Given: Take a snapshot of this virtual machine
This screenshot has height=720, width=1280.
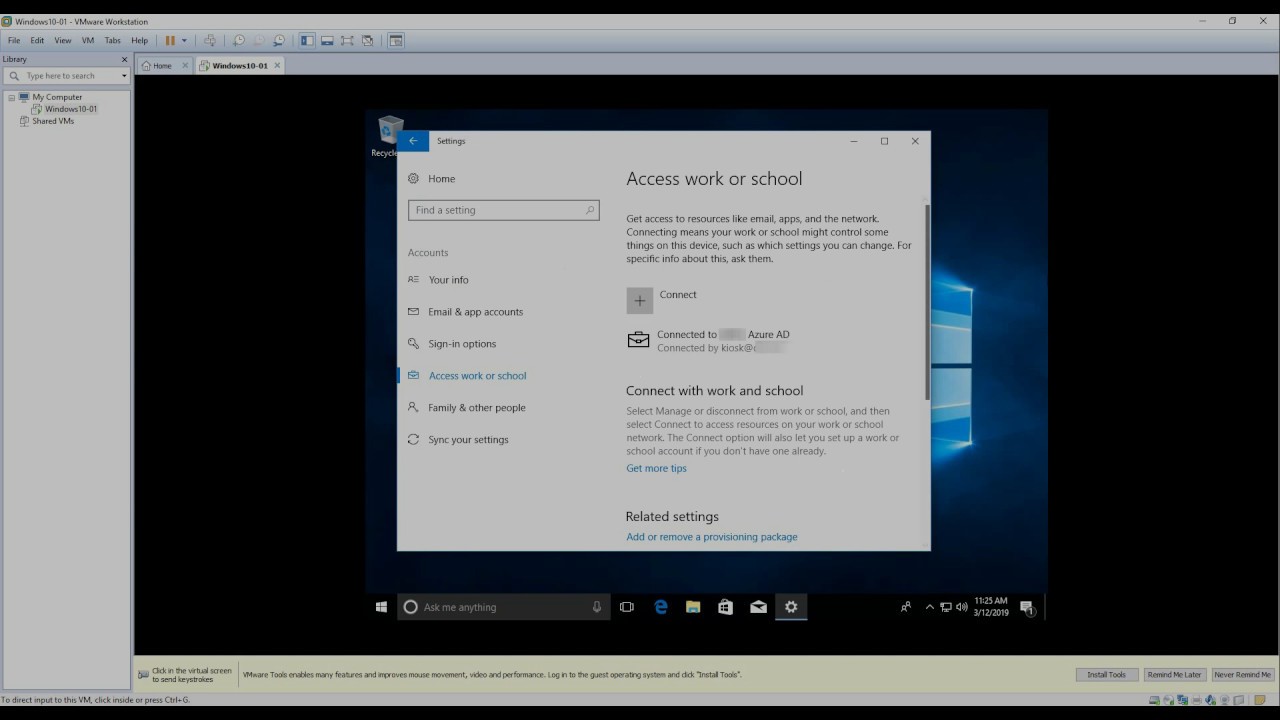Looking at the screenshot, I should (239, 41).
